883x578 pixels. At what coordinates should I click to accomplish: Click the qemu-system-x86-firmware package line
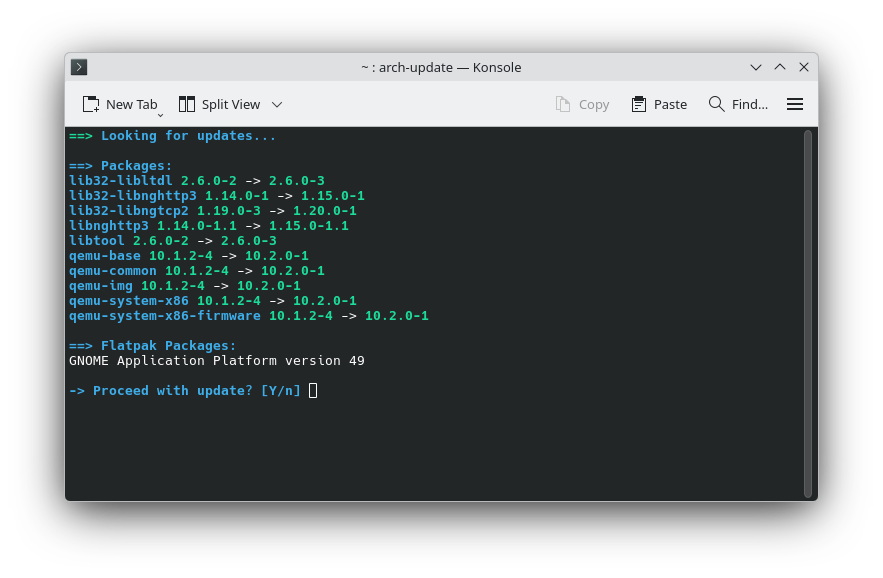248,316
